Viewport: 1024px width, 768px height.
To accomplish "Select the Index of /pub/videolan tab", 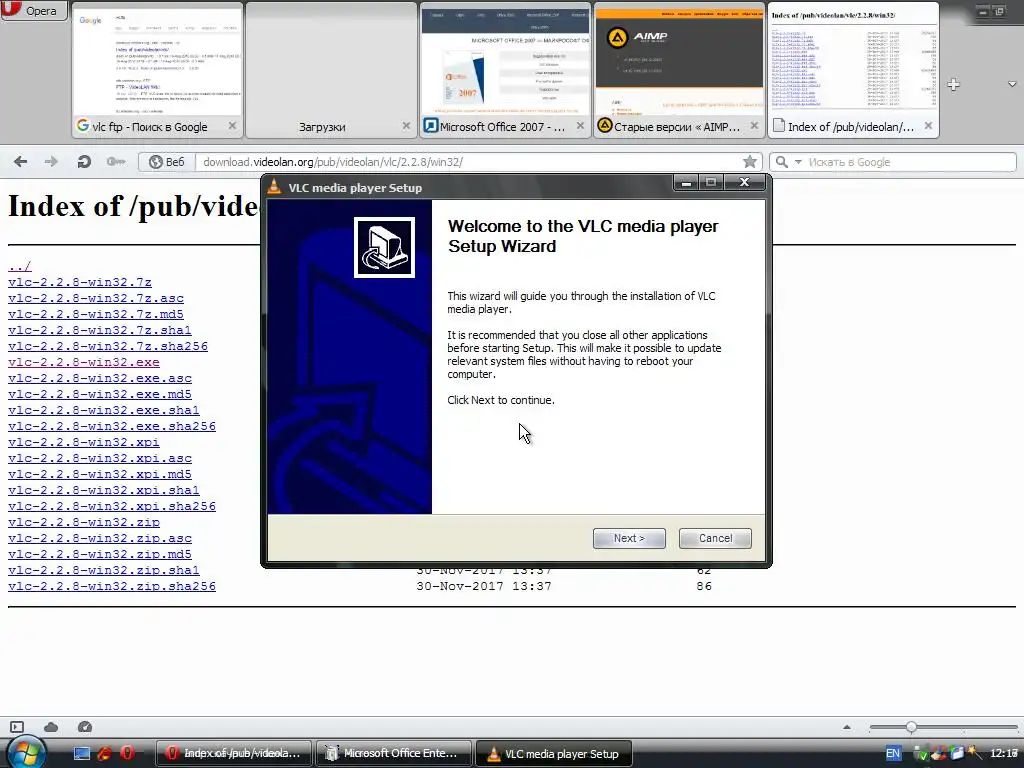I will pyautogui.click(x=853, y=70).
